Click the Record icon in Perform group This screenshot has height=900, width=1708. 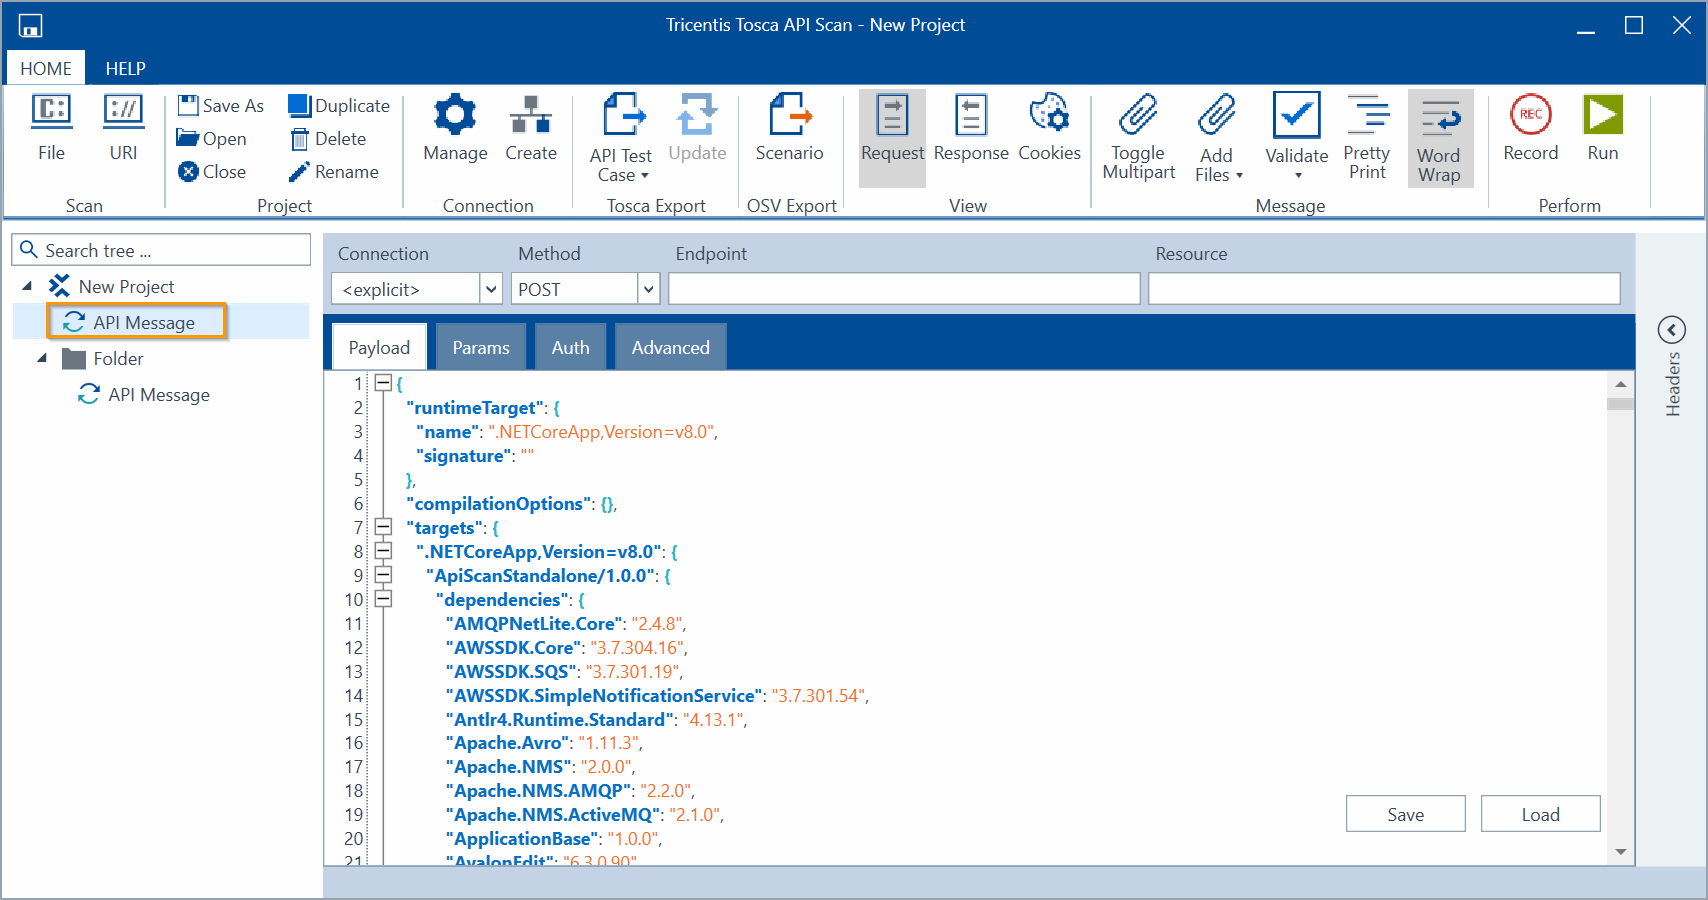[1530, 116]
